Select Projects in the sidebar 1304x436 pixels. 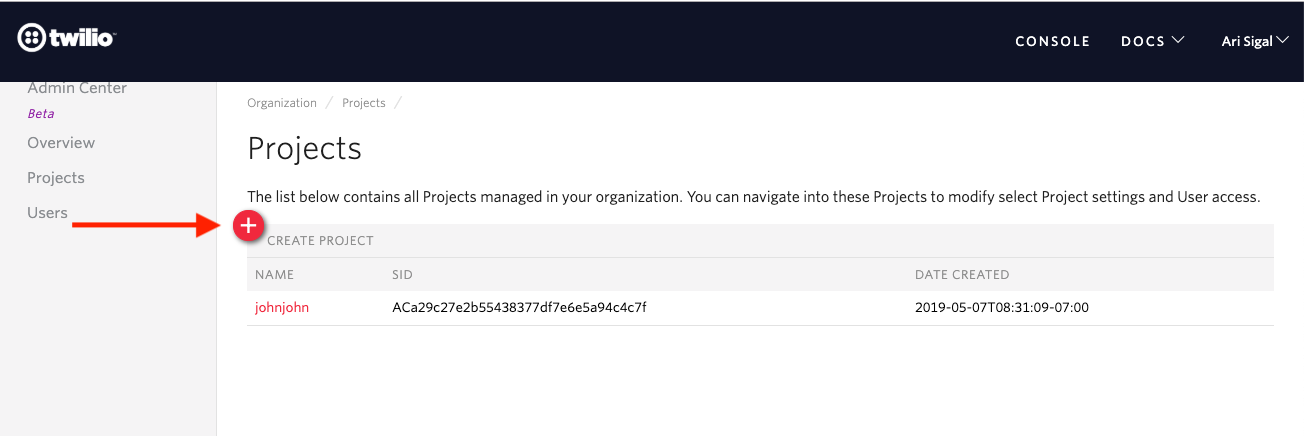coord(56,178)
